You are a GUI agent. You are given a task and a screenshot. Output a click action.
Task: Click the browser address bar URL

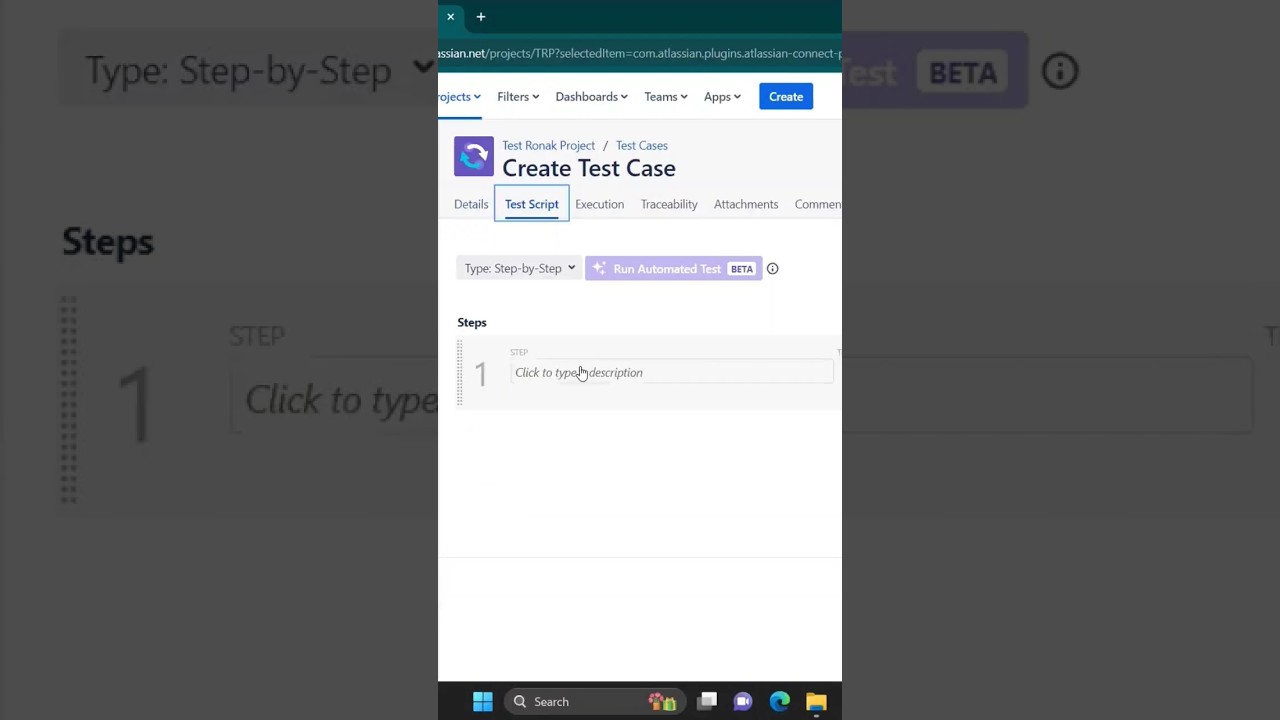point(640,54)
